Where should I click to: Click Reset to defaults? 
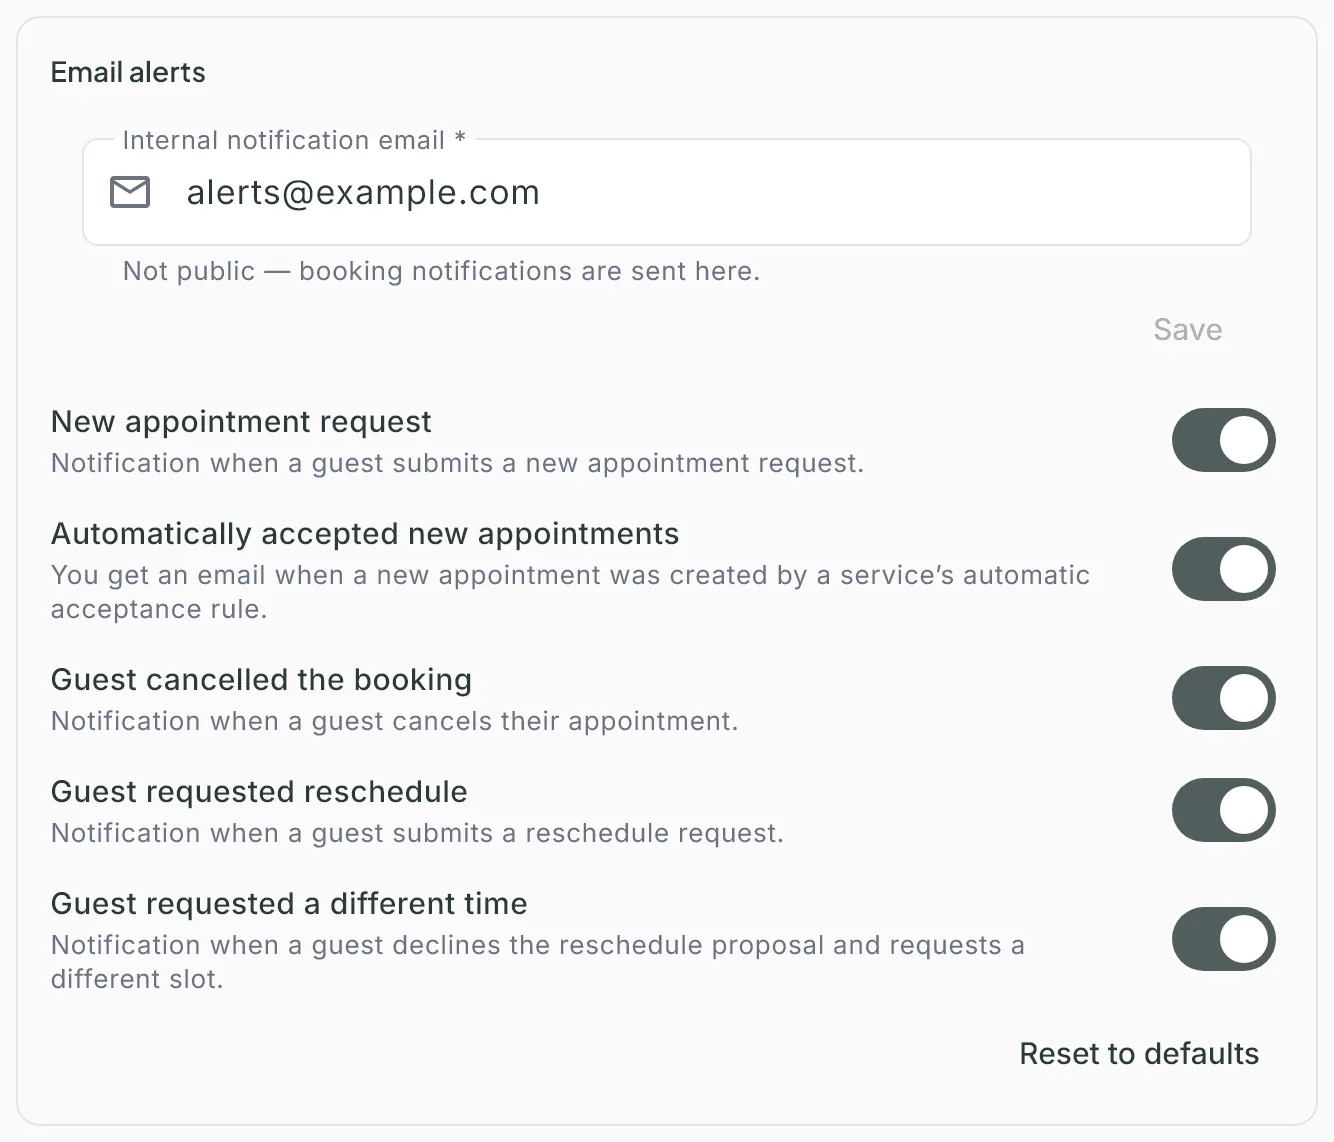1139,1054
